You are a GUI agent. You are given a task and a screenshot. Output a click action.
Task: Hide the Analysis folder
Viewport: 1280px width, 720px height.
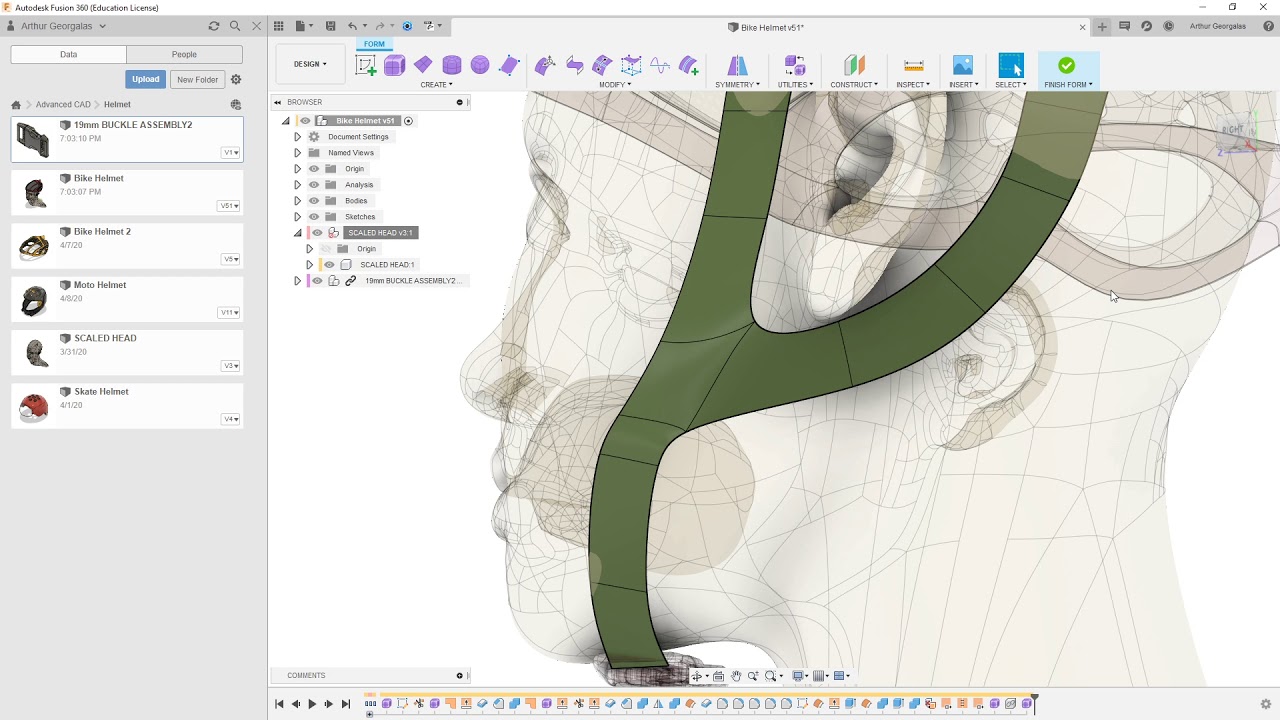pyautogui.click(x=314, y=185)
